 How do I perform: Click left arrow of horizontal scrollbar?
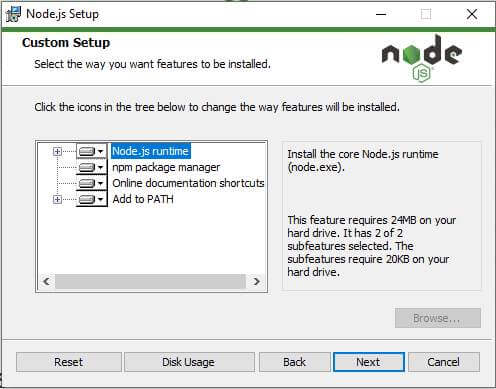click(47, 282)
